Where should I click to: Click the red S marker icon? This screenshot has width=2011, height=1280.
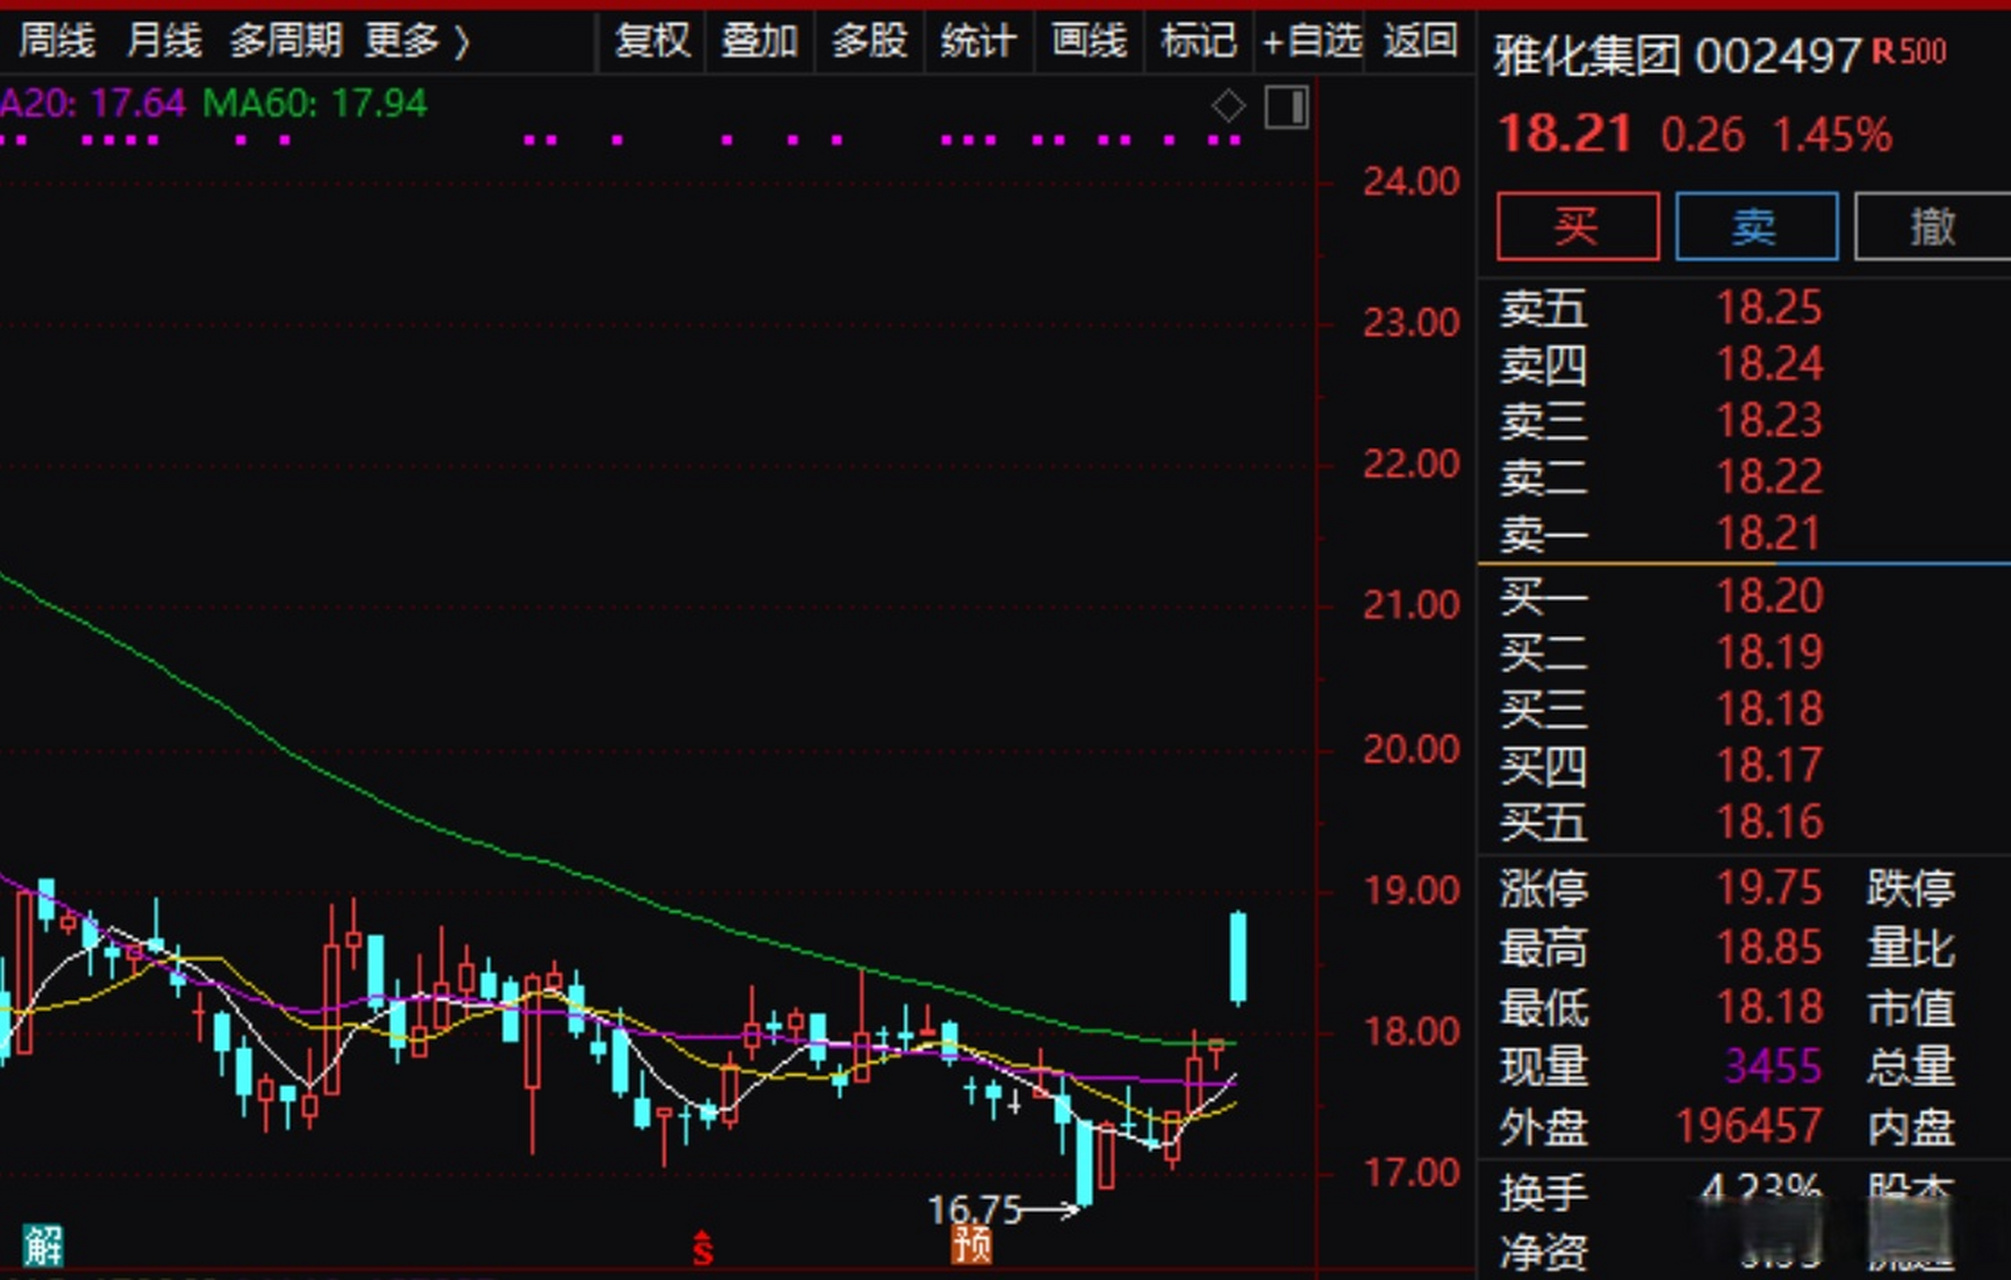point(703,1247)
